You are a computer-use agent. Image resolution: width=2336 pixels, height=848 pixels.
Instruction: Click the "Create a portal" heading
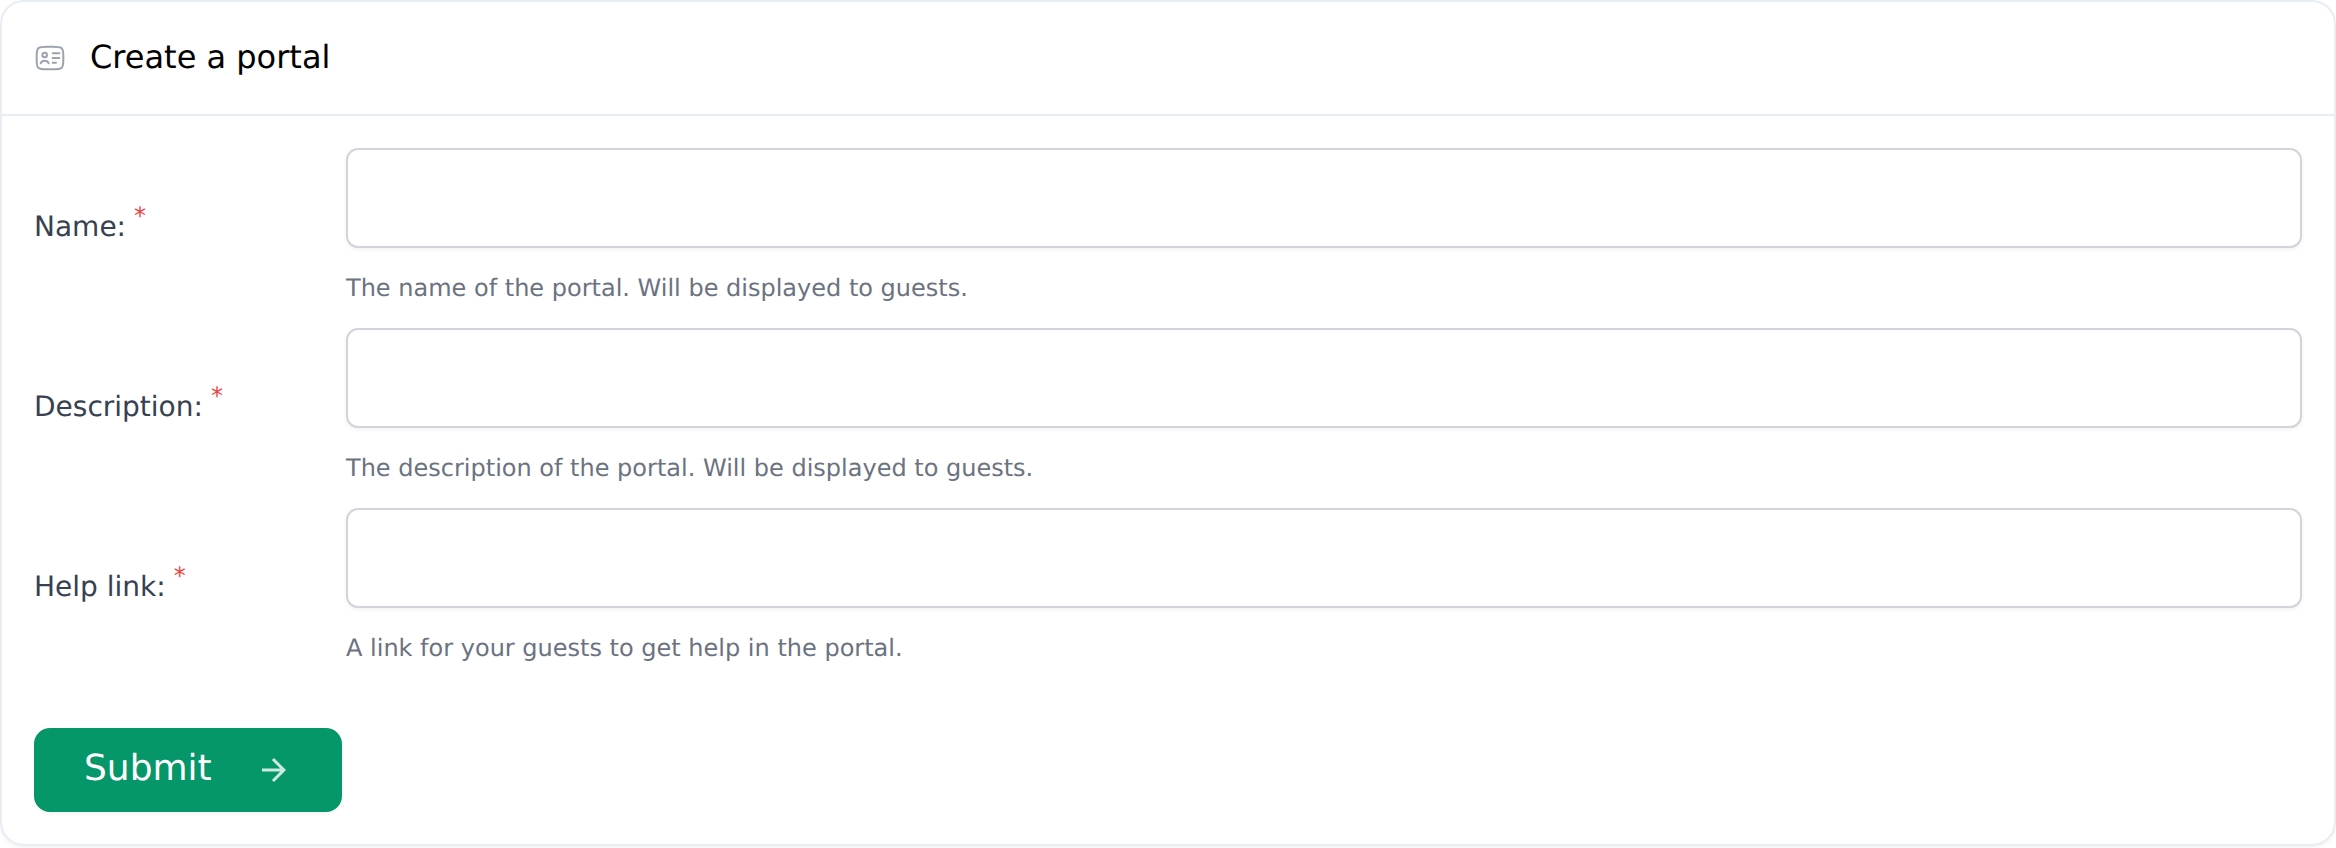click(209, 57)
